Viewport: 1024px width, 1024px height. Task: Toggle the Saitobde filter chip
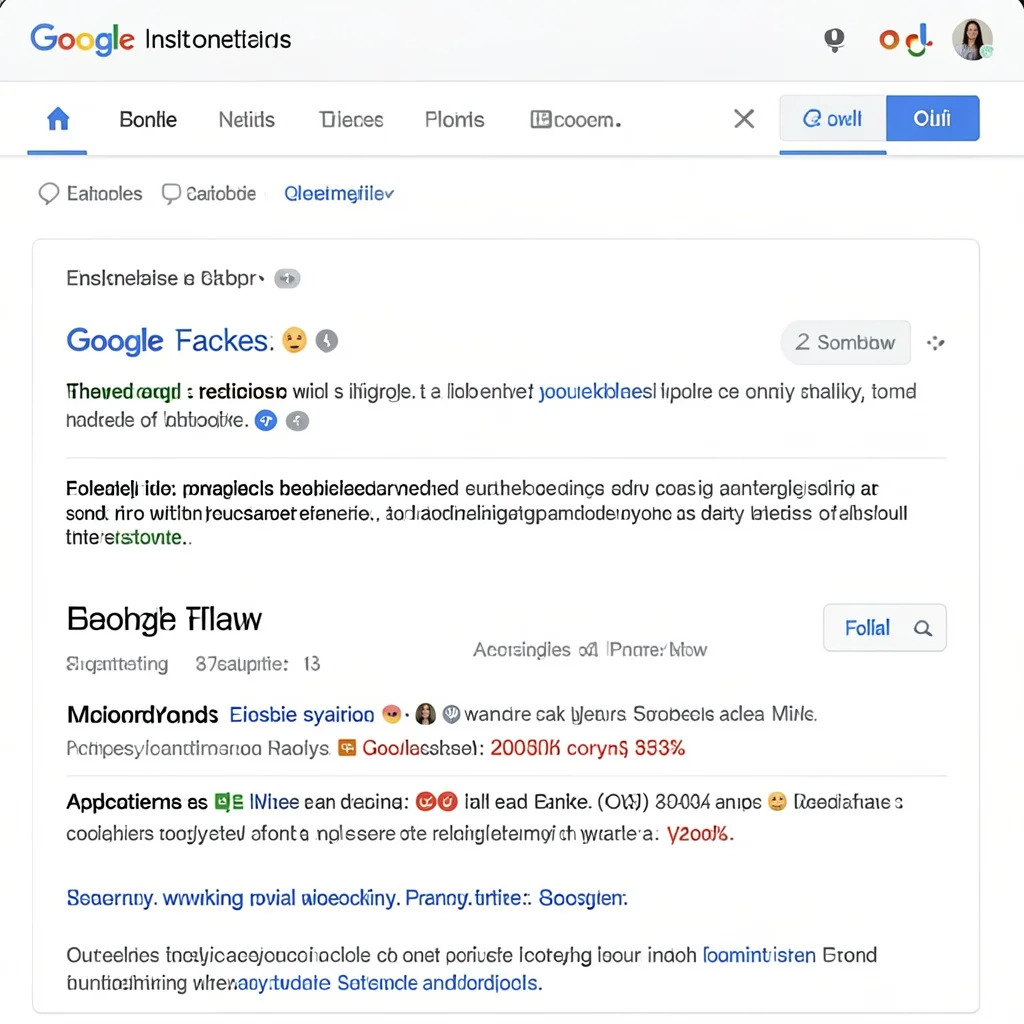(208, 193)
